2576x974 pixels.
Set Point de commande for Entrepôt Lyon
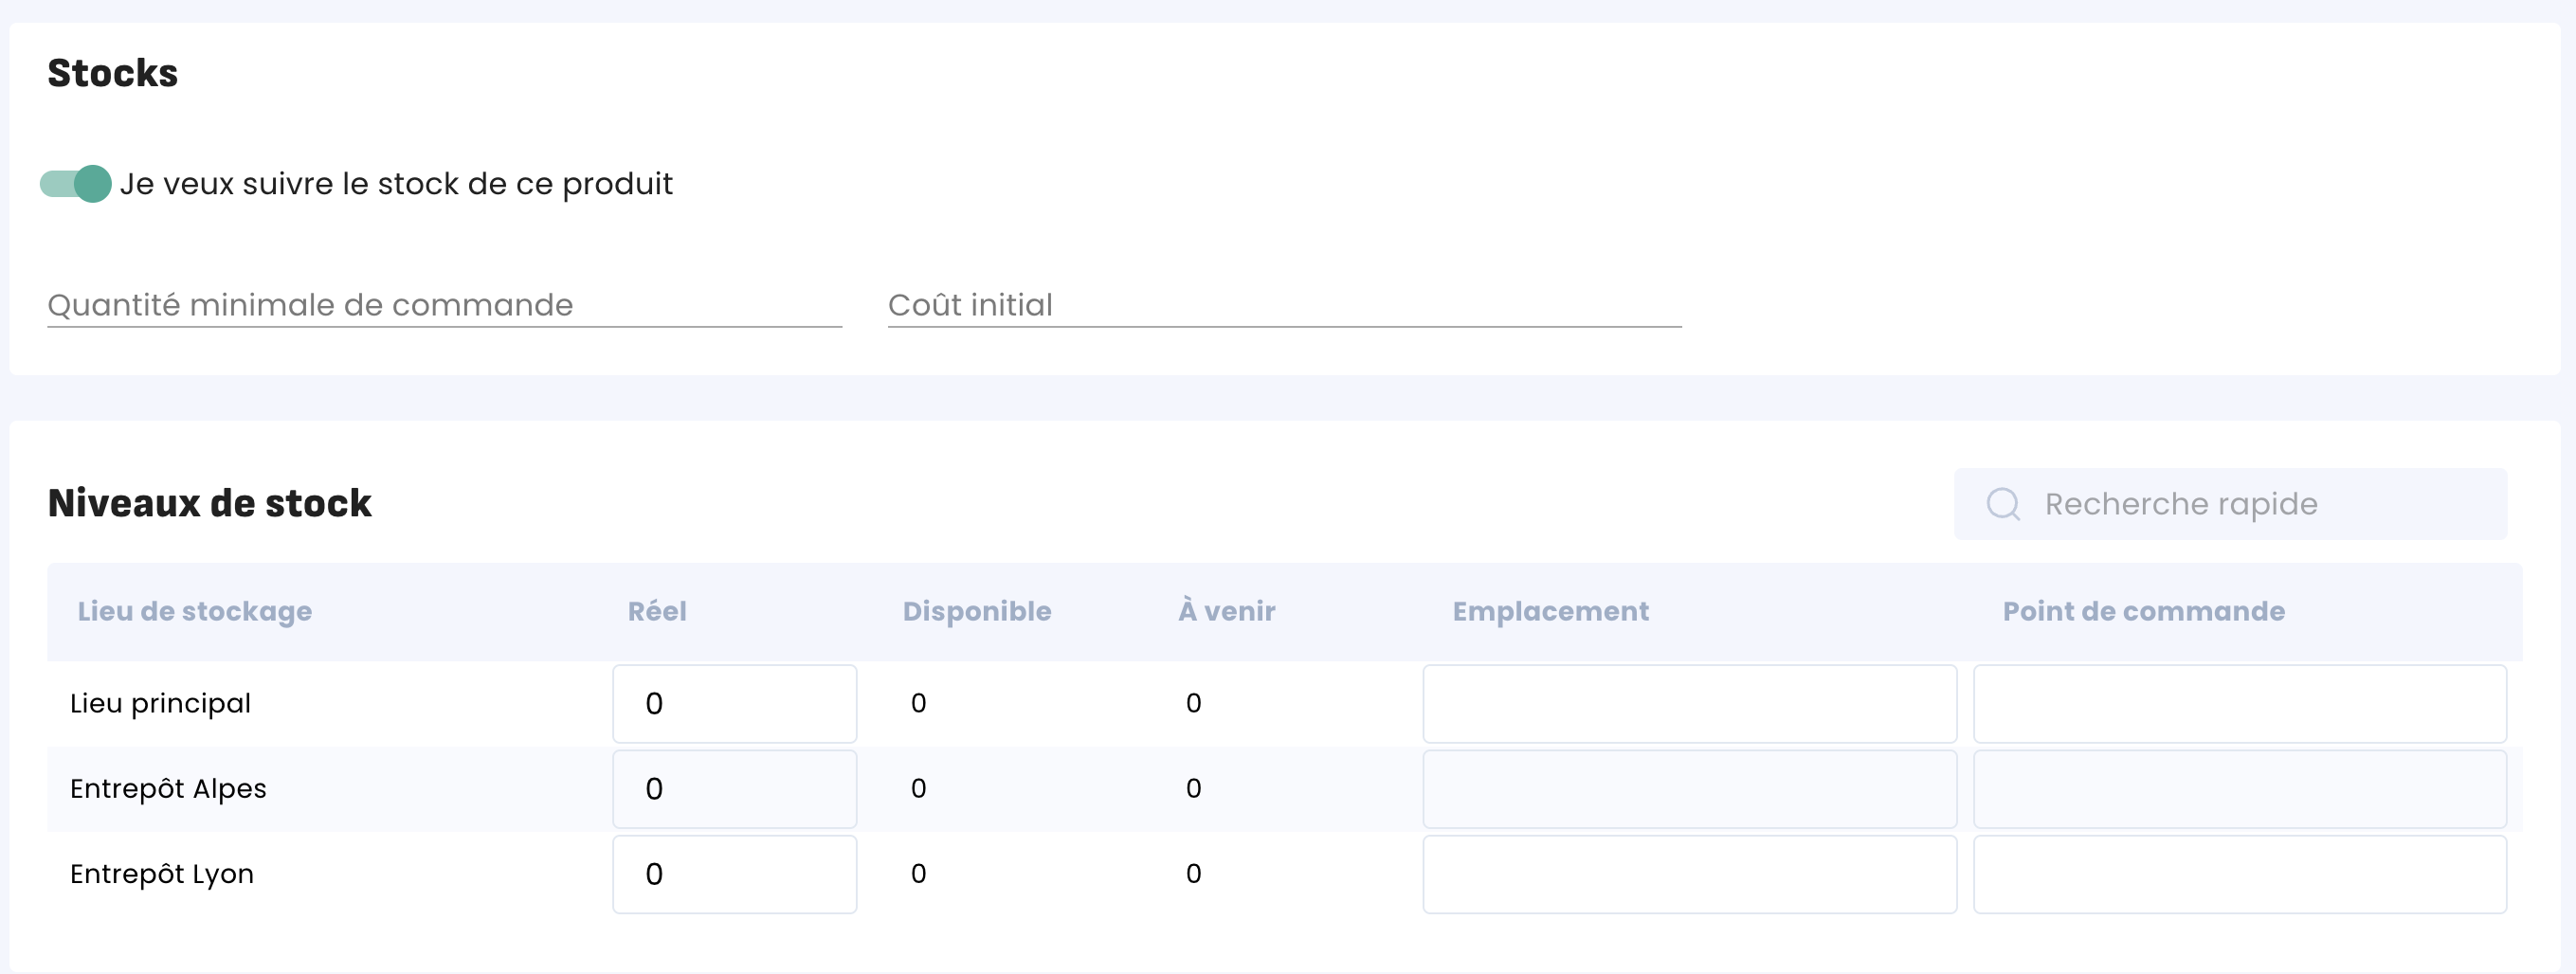[x=2239, y=874]
